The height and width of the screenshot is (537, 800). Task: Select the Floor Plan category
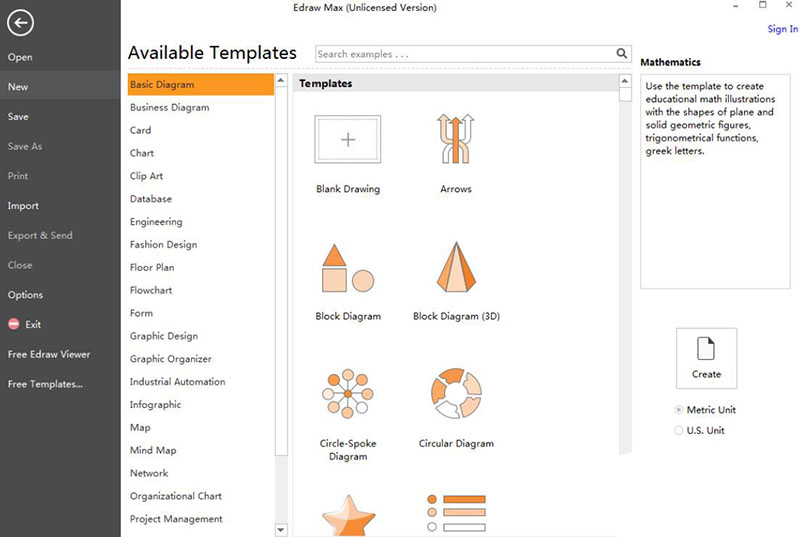click(152, 267)
